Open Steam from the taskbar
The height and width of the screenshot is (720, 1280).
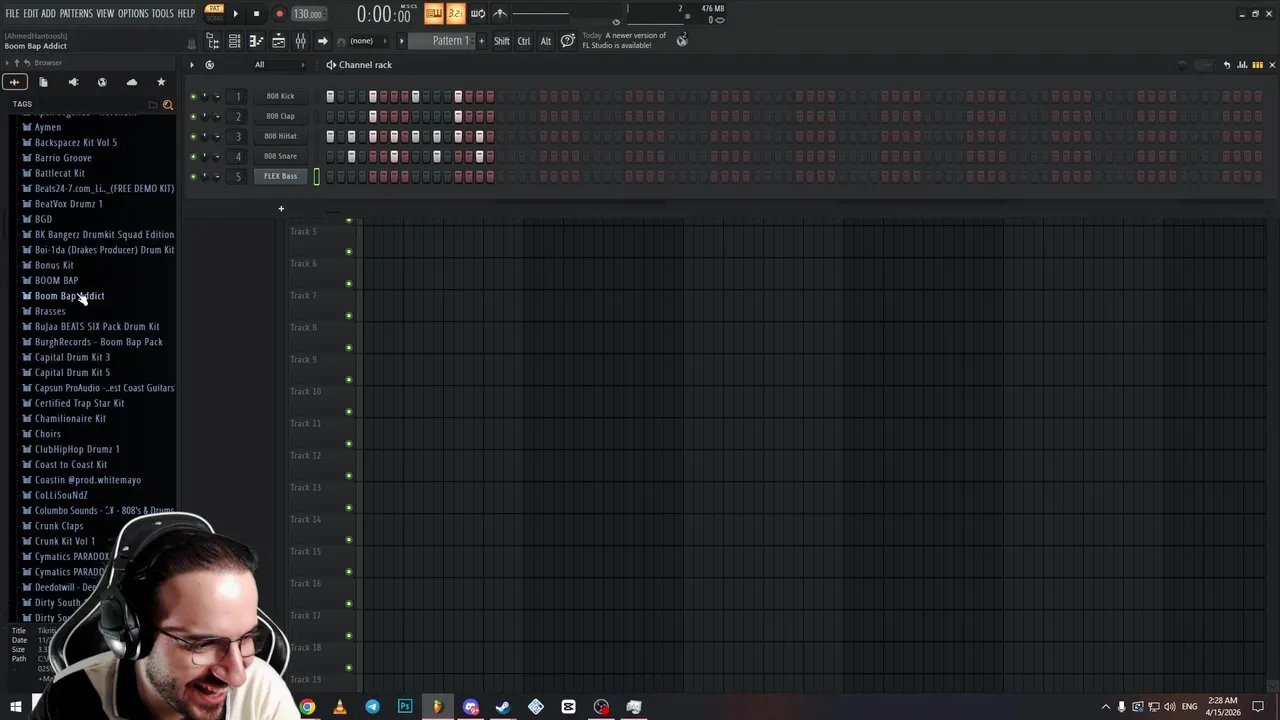tap(503, 707)
